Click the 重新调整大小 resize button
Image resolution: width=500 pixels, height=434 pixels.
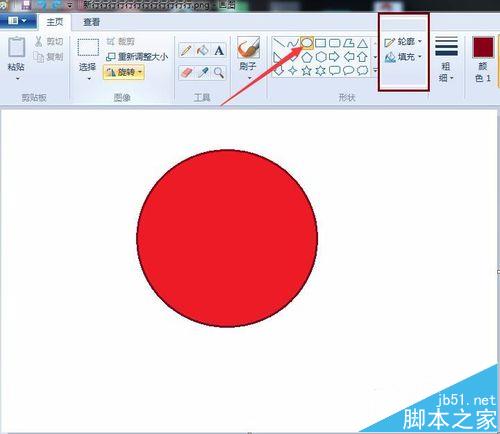(137, 57)
